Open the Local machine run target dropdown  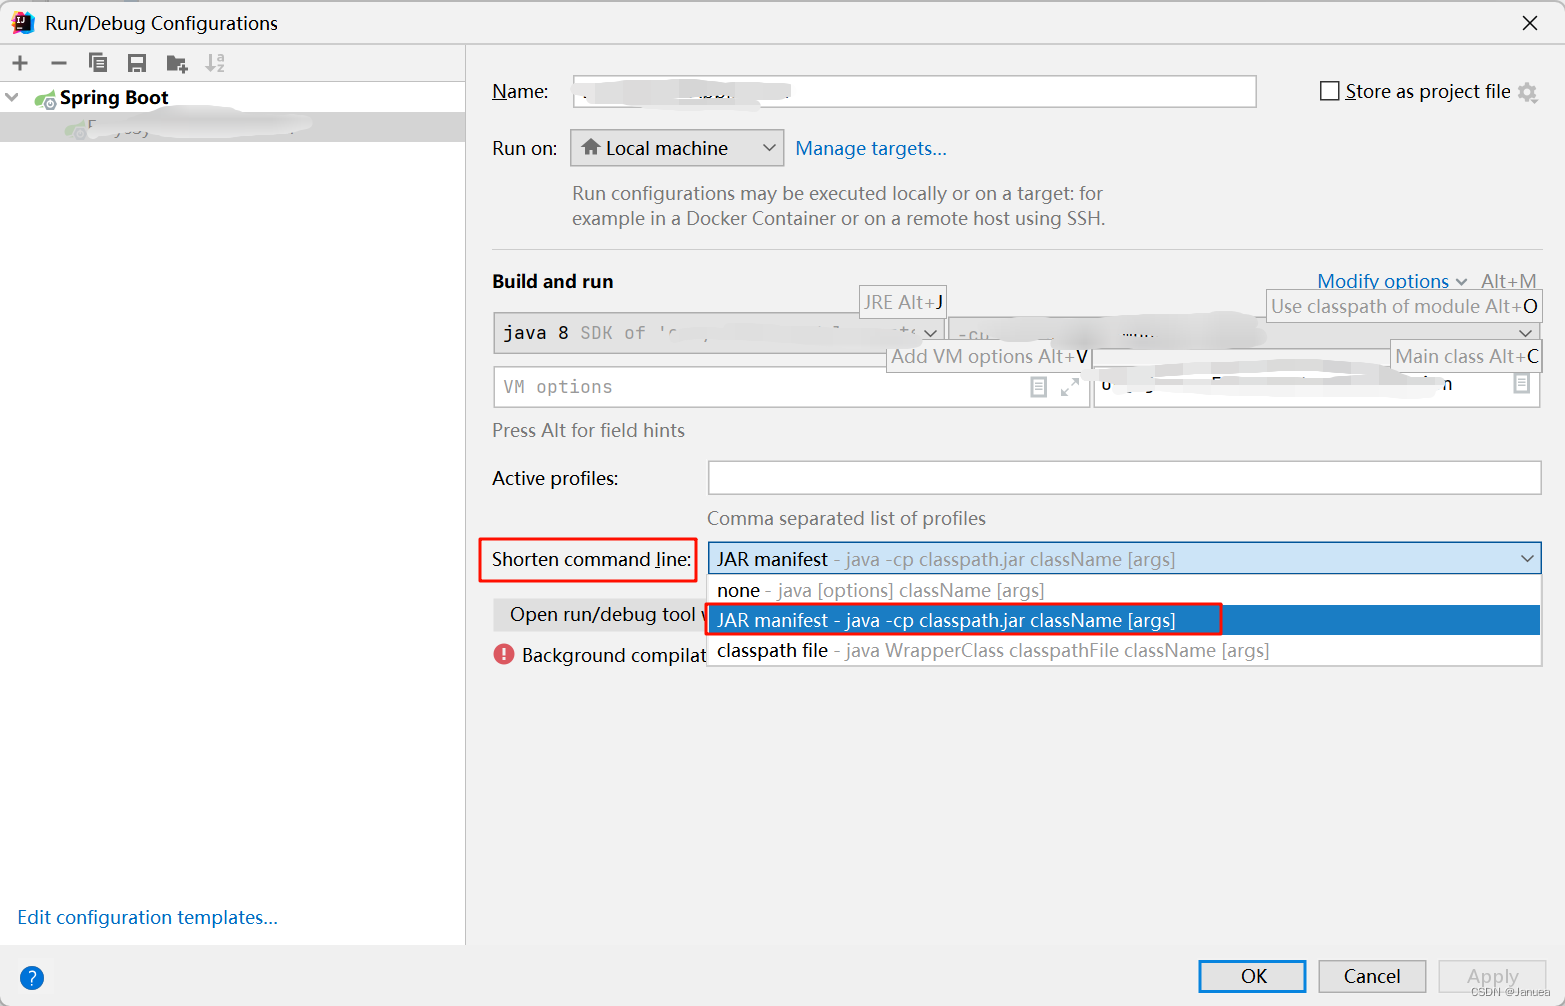677,148
